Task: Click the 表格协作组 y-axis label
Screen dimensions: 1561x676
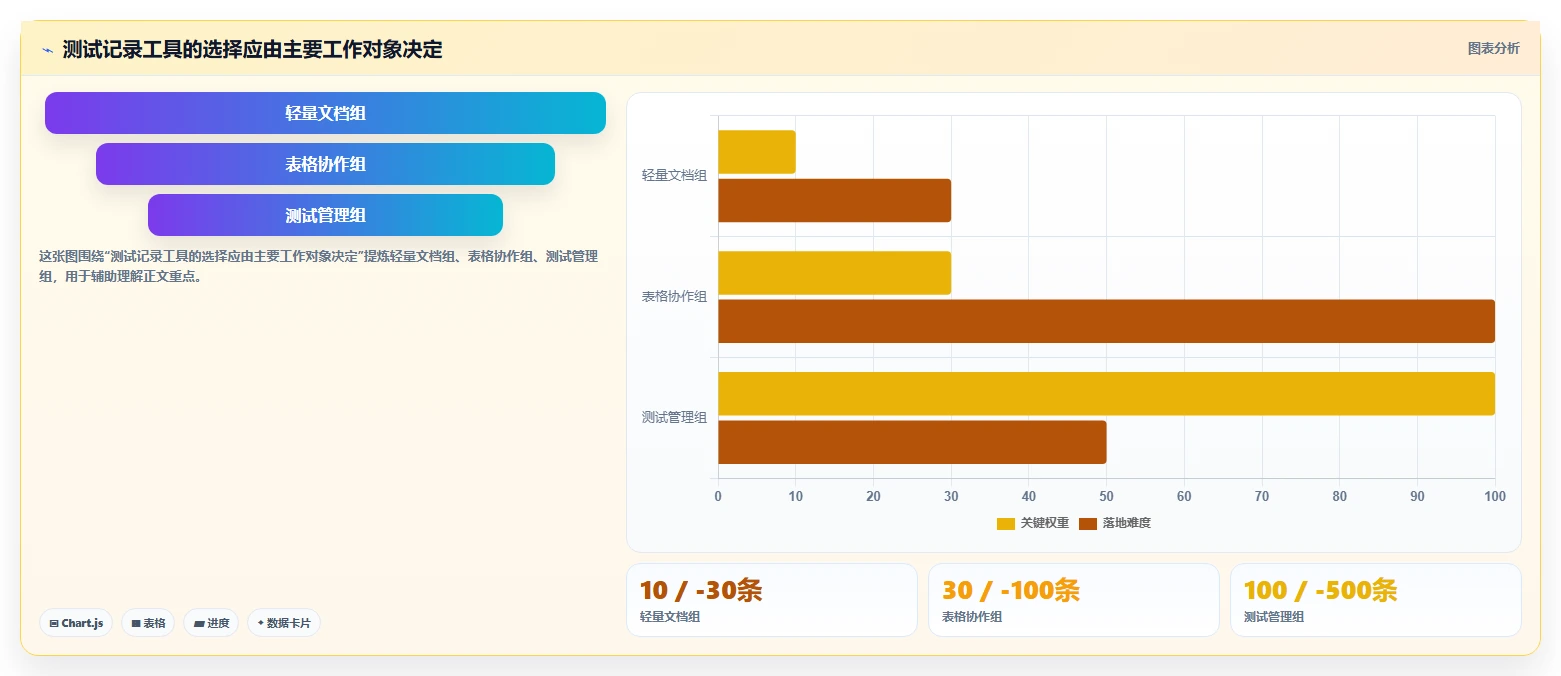Action: coord(674,296)
